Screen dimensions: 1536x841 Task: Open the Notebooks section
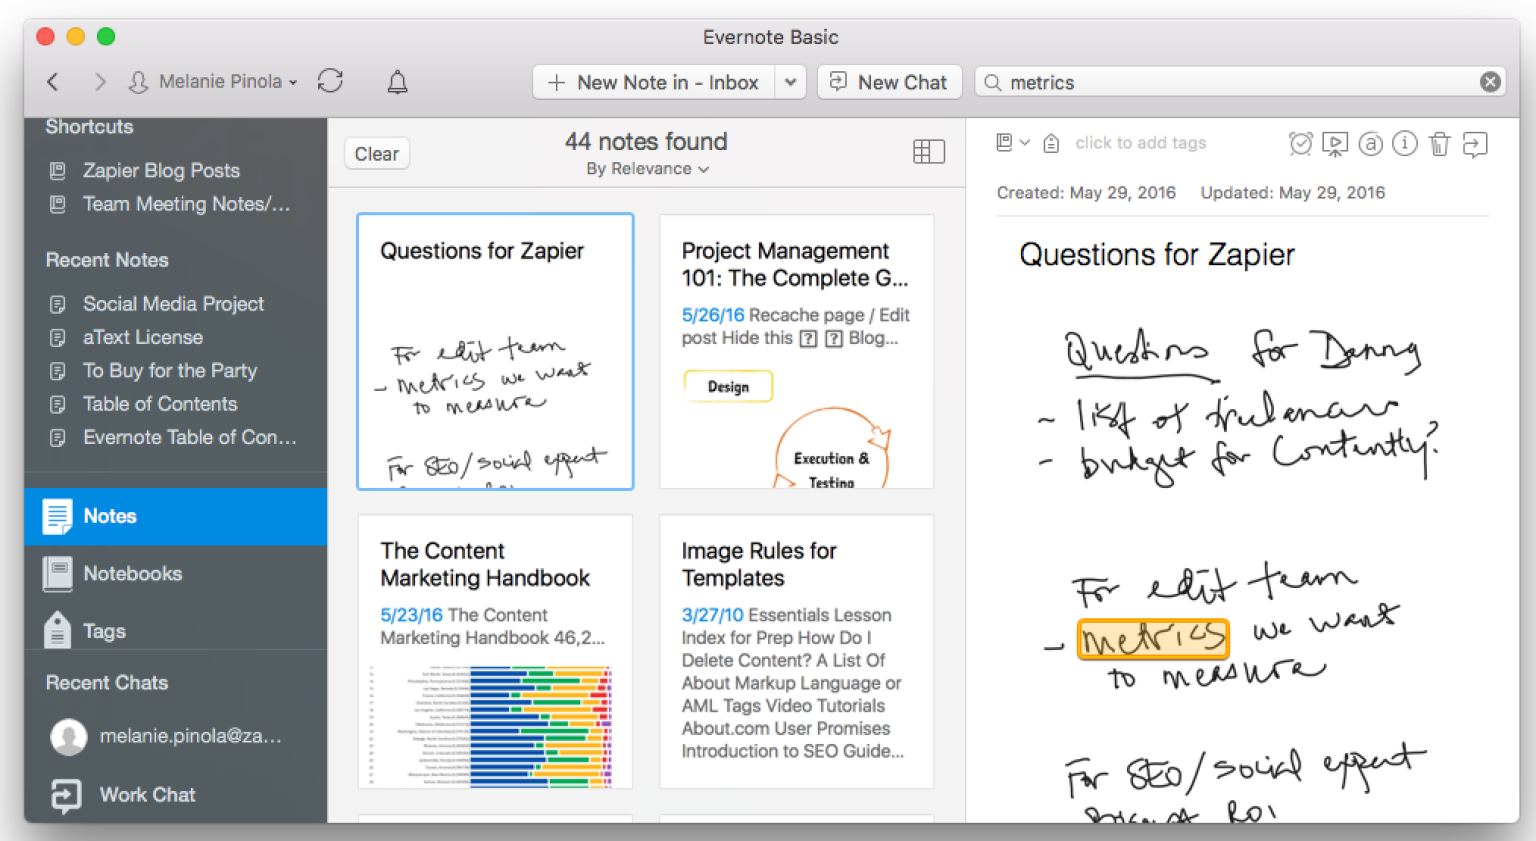(x=132, y=573)
